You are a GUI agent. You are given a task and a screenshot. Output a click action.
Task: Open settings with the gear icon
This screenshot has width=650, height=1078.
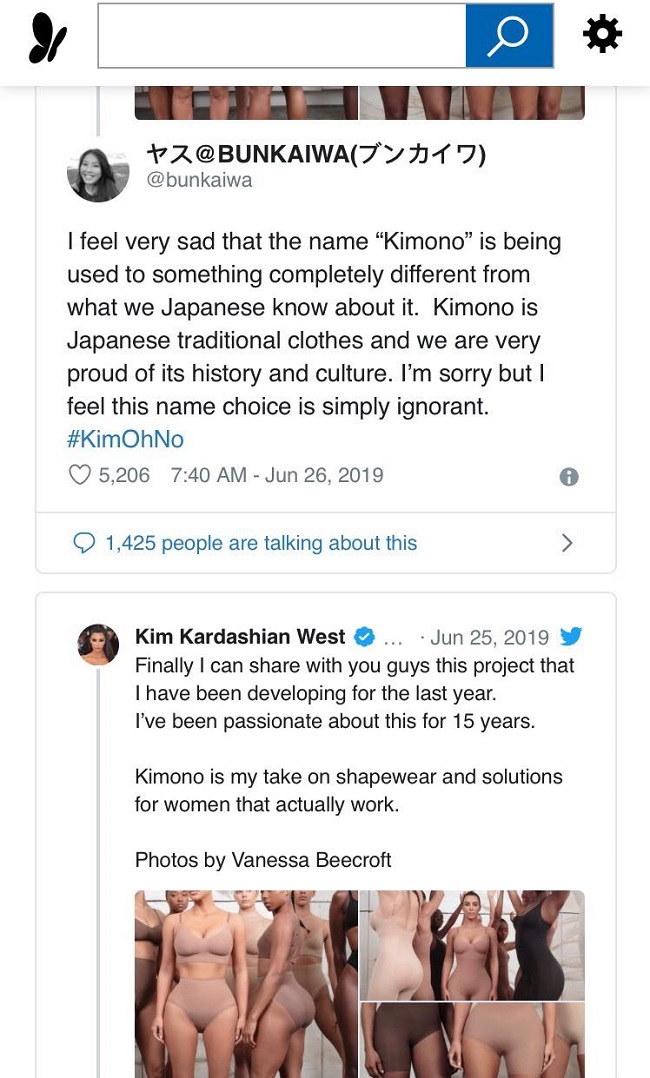pyautogui.click(x=602, y=35)
